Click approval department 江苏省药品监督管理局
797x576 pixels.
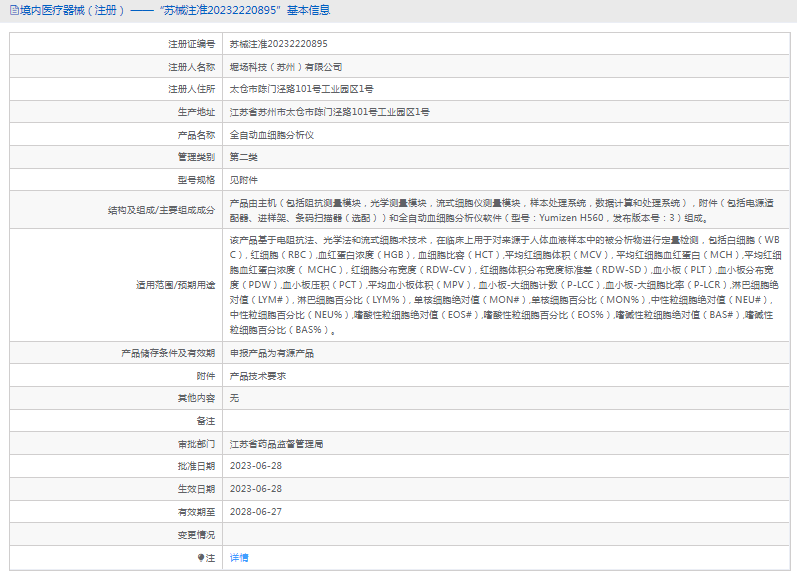(276, 444)
